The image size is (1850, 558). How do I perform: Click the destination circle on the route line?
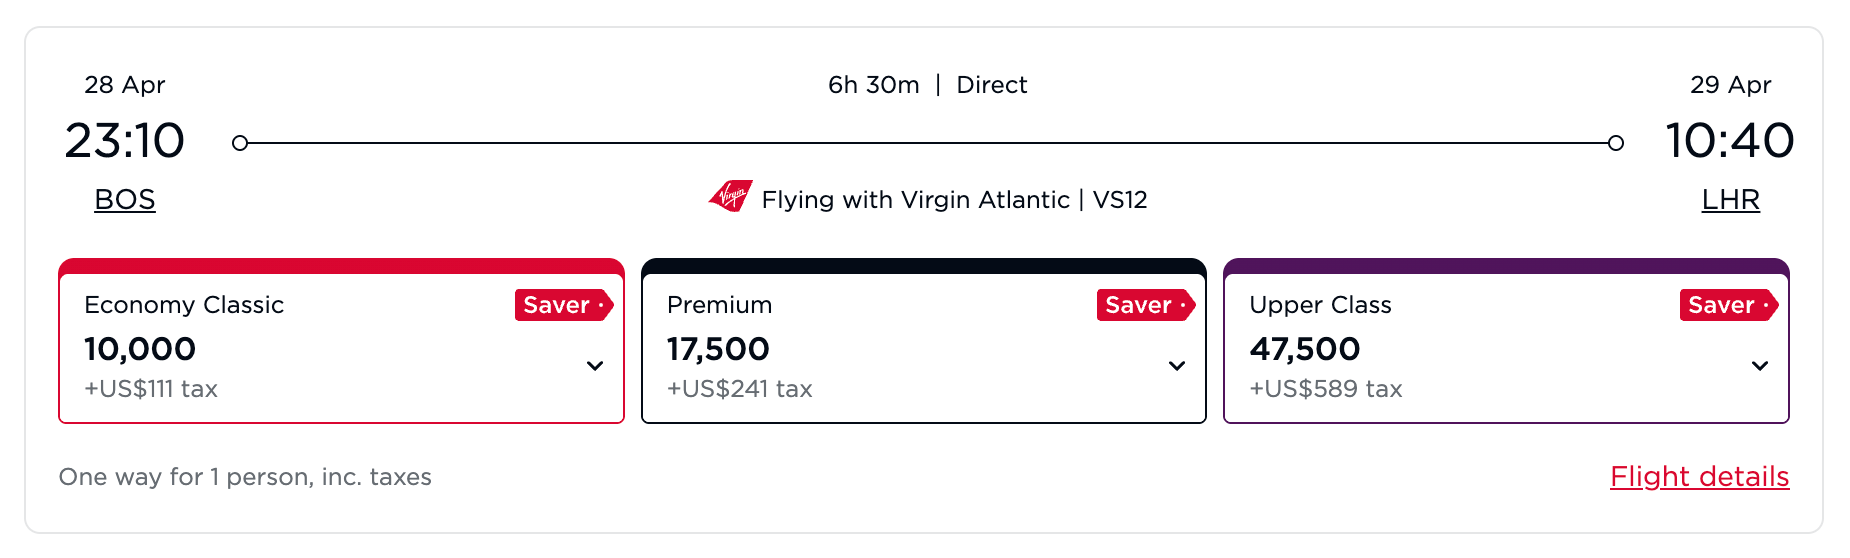click(1616, 143)
